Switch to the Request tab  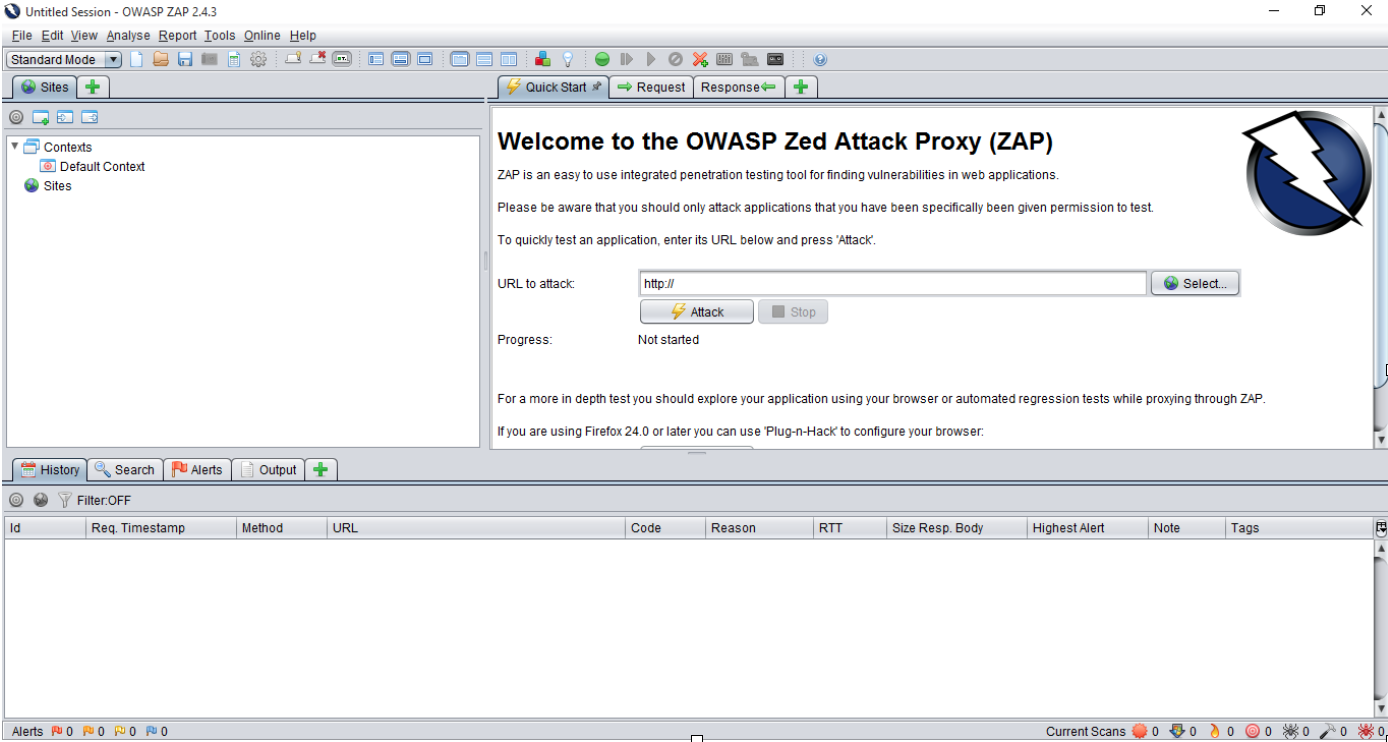[x=651, y=87]
